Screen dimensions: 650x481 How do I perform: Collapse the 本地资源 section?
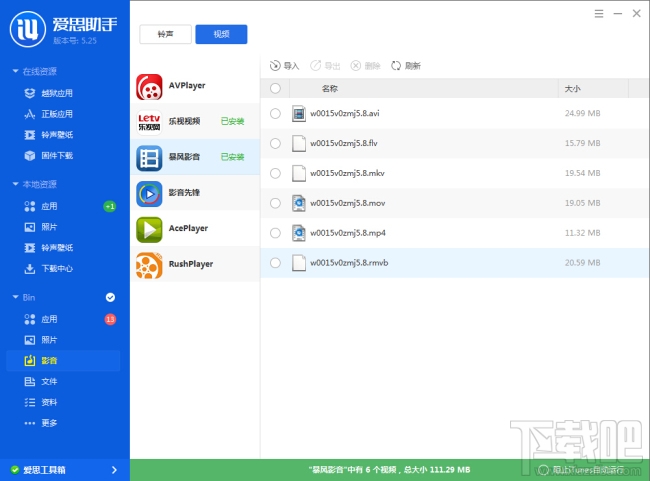pos(15,184)
